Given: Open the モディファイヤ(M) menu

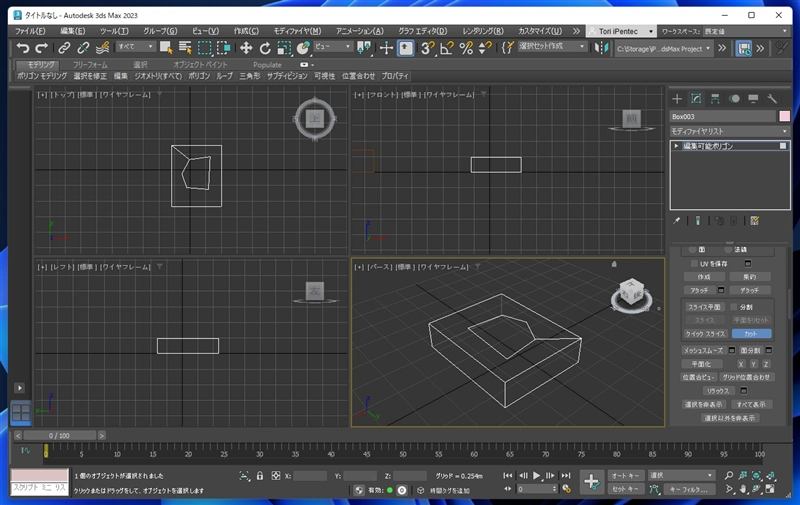Looking at the screenshot, I should (x=297, y=31).
